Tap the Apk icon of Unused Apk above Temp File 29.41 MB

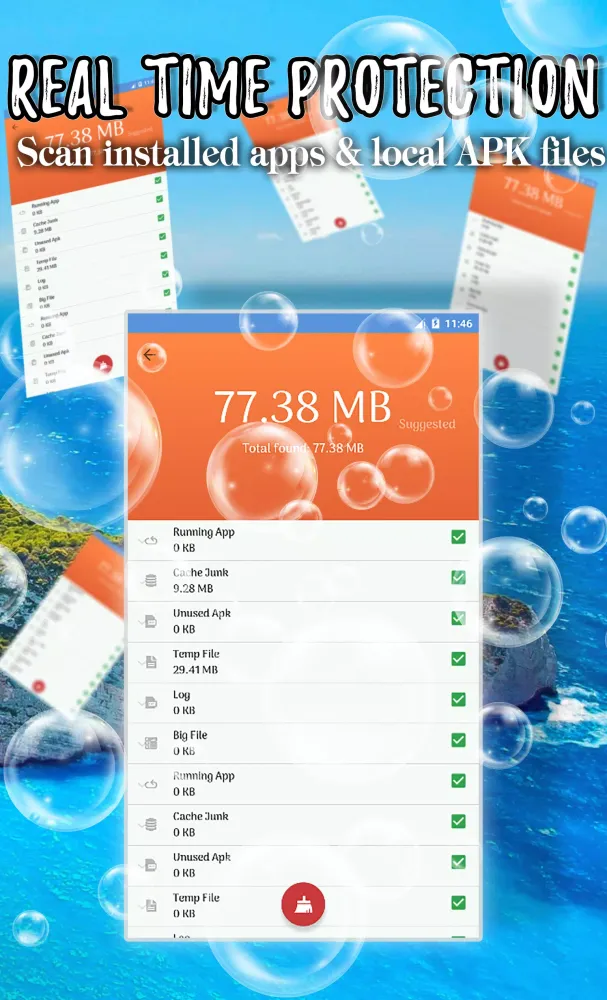click(x=151, y=621)
